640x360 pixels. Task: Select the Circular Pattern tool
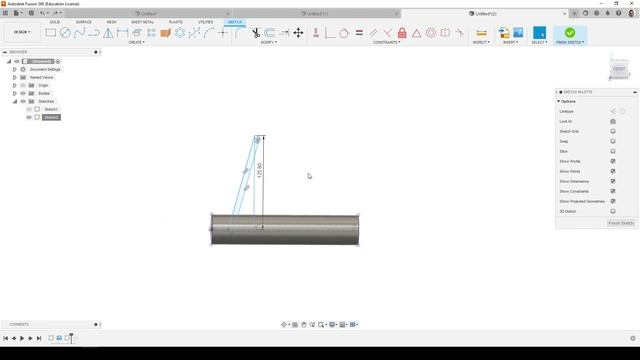[180, 33]
